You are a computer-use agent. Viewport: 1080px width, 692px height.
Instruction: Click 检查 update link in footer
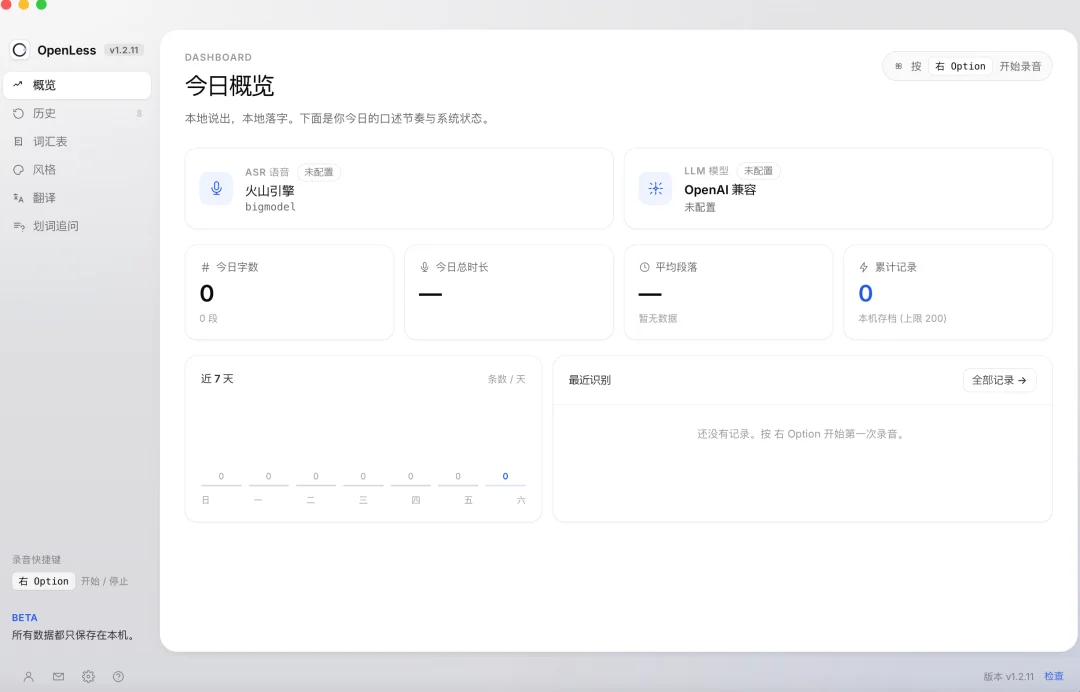[x=1054, y=676]
